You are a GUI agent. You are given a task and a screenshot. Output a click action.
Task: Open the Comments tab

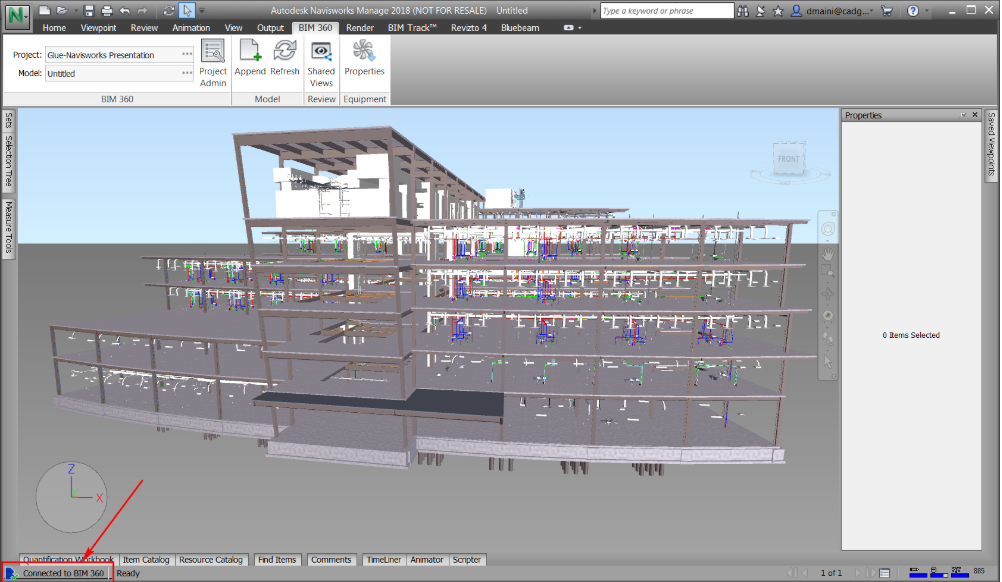(x=331, y=560)
